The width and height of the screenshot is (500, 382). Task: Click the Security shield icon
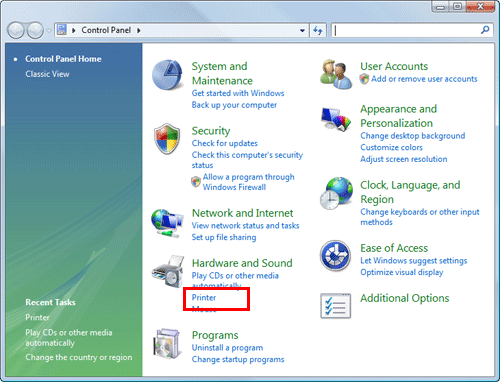click(167, 139)
